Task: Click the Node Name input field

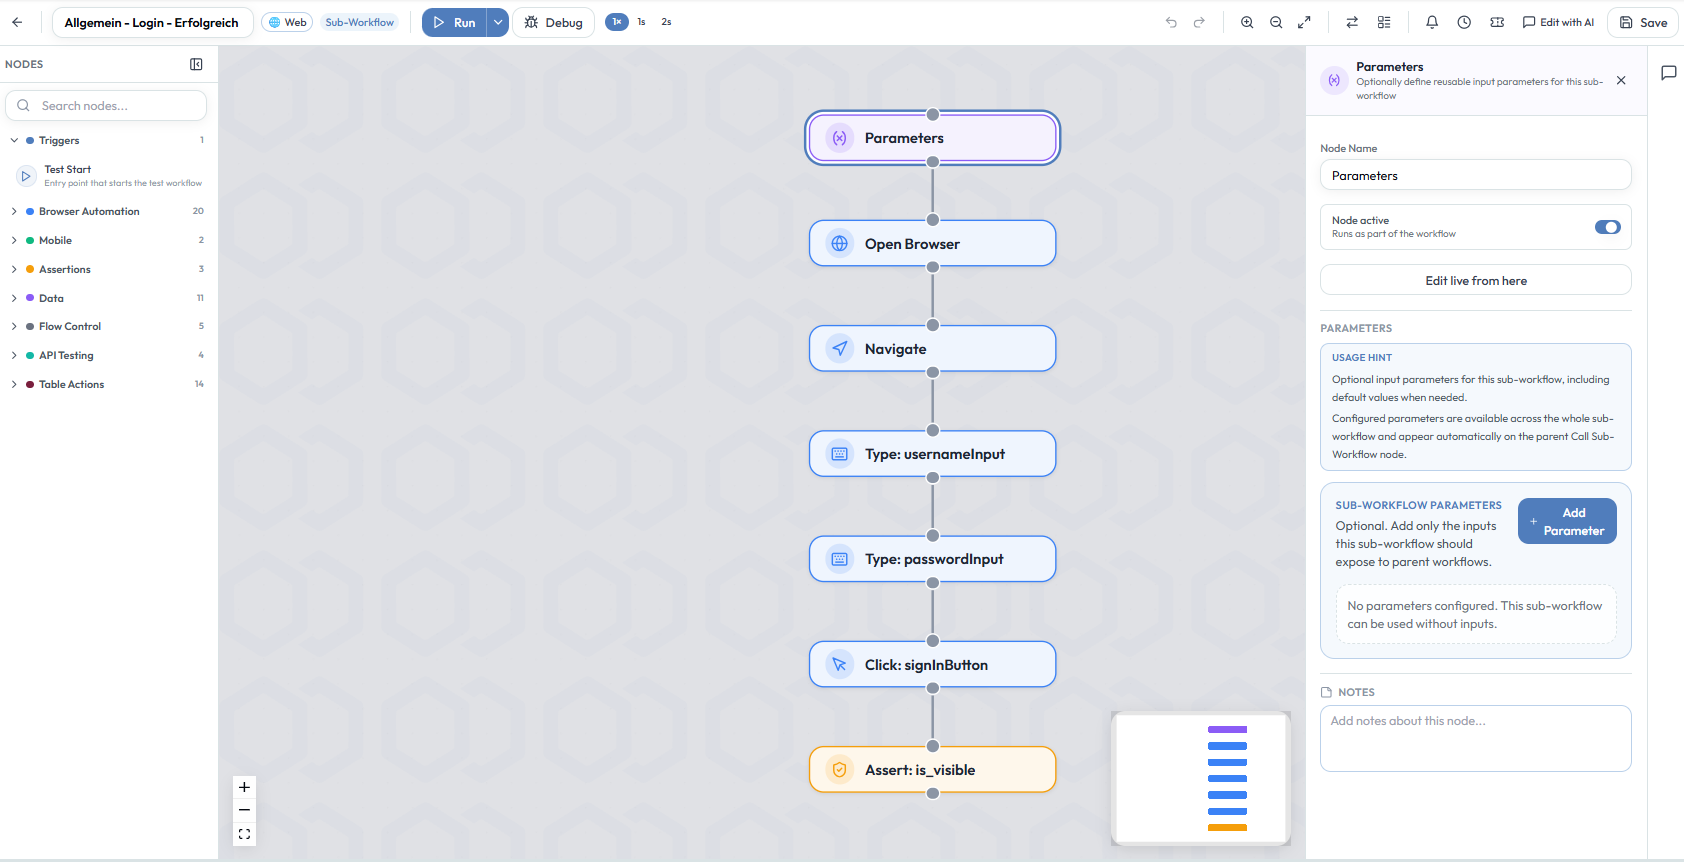Action: (1476, 175)
